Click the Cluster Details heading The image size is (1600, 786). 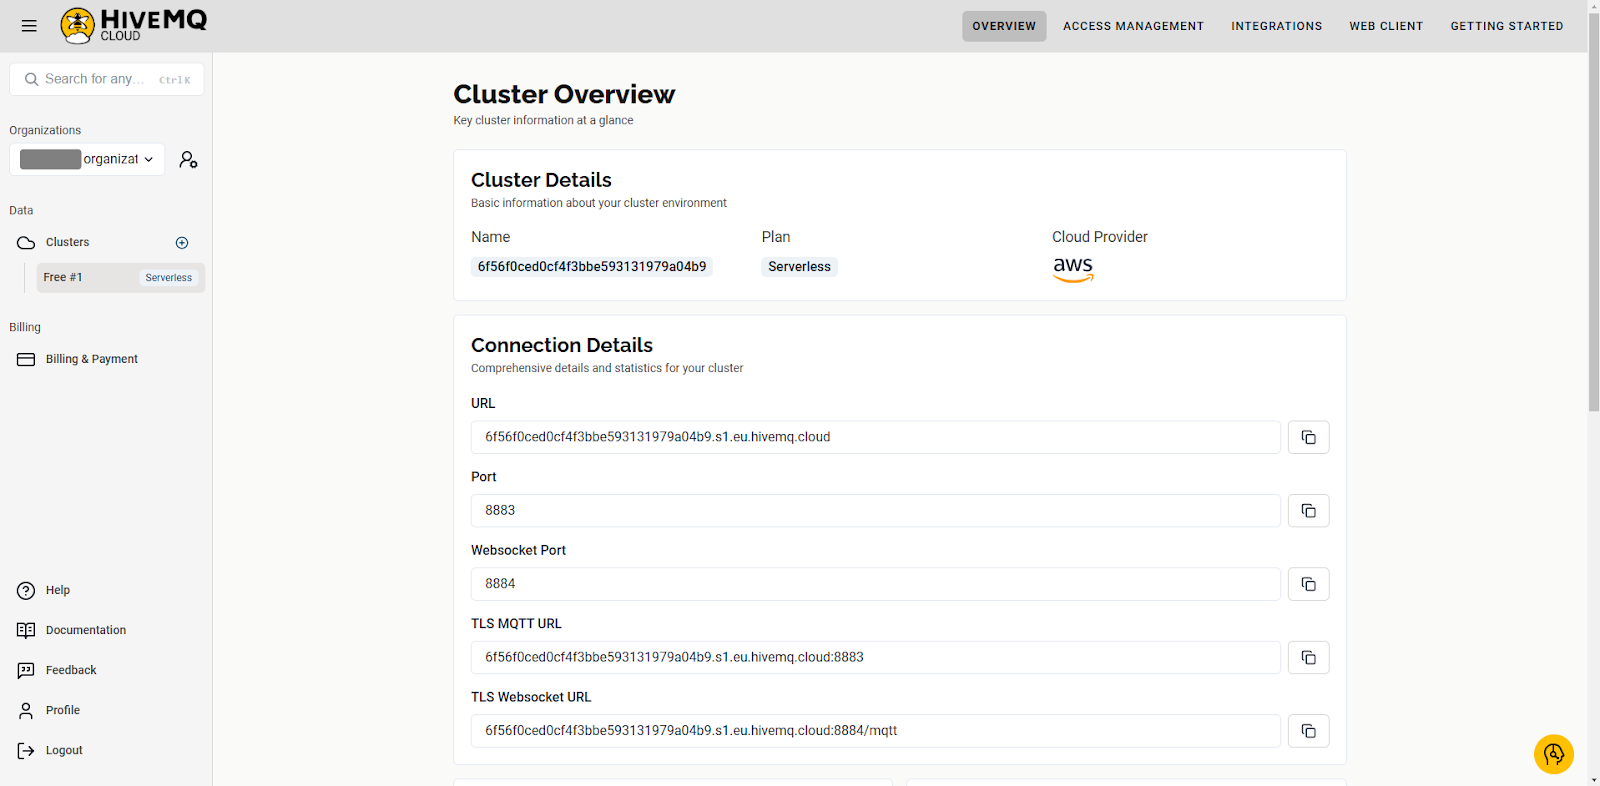tap(541, 180)
